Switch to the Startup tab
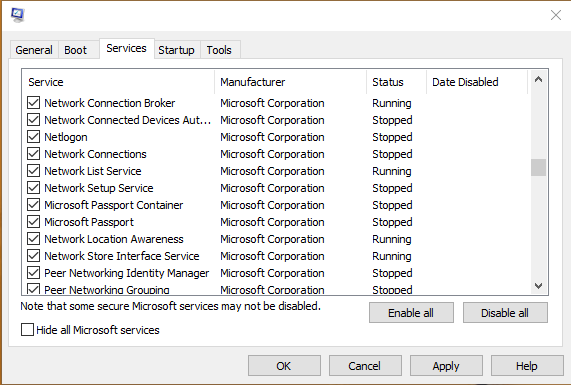This screenshot has height=385, width=571. [x=176, y=50]
